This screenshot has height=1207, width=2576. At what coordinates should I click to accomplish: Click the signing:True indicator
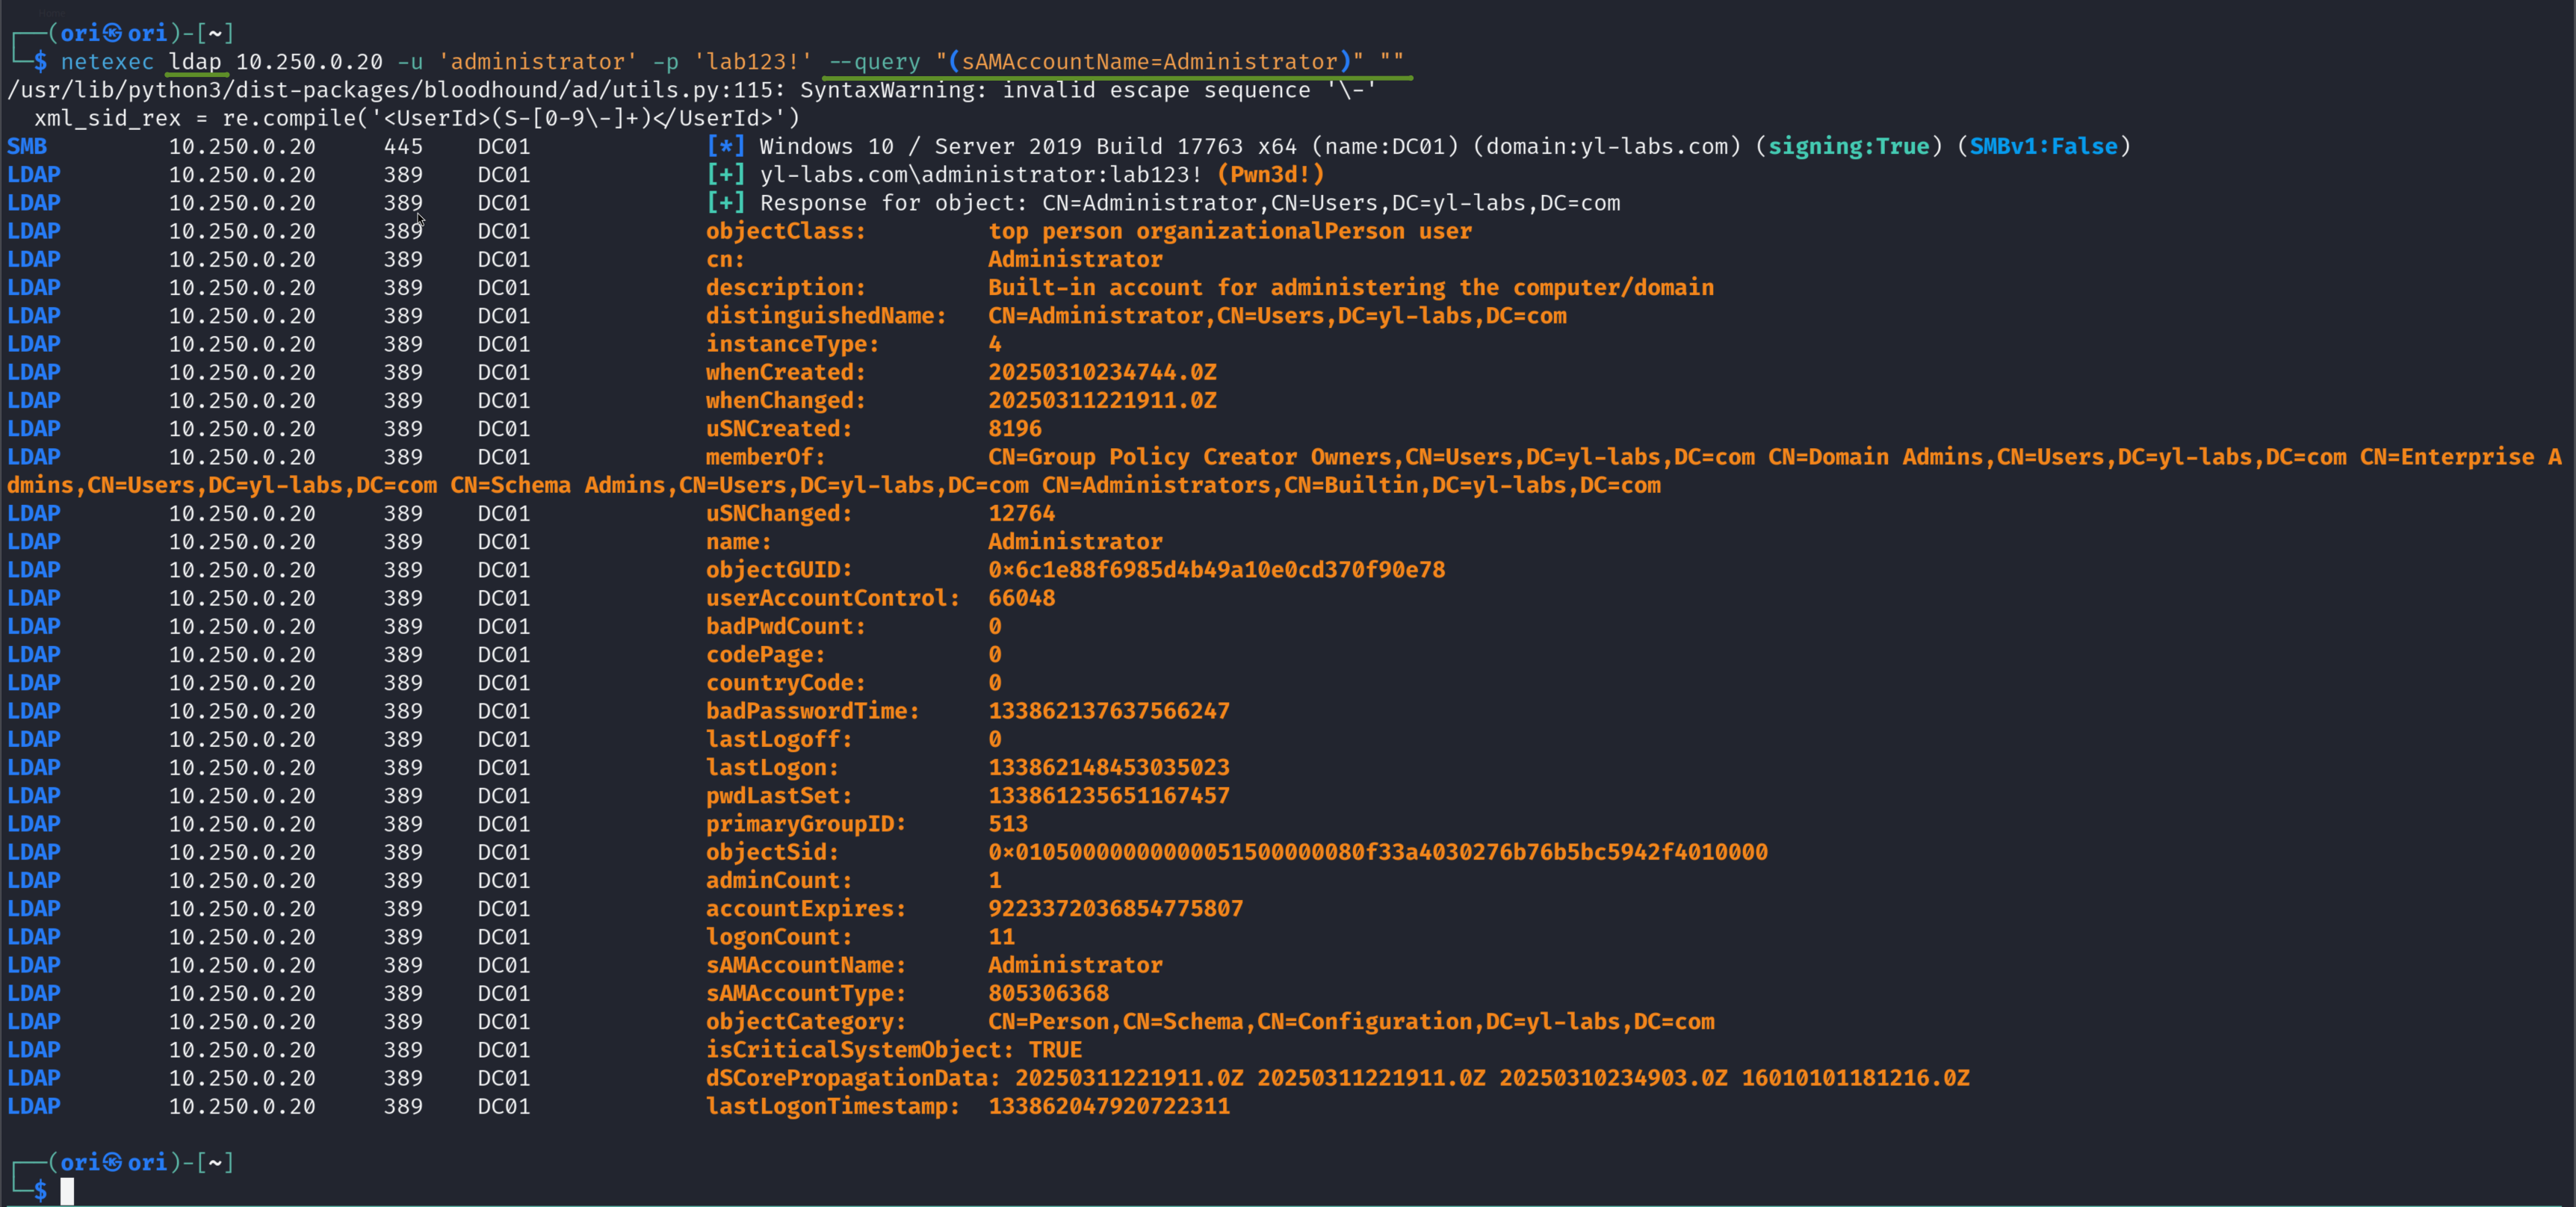click(1848, 146)
